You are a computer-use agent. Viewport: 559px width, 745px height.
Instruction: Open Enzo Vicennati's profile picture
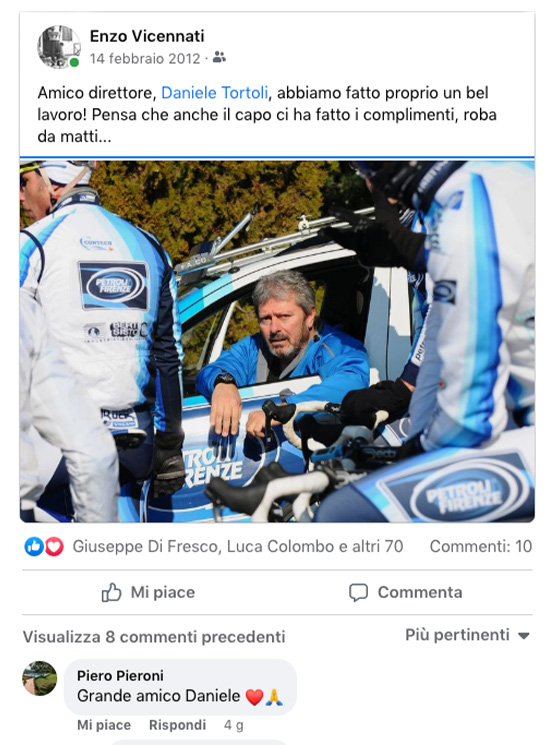pos(59,47)
